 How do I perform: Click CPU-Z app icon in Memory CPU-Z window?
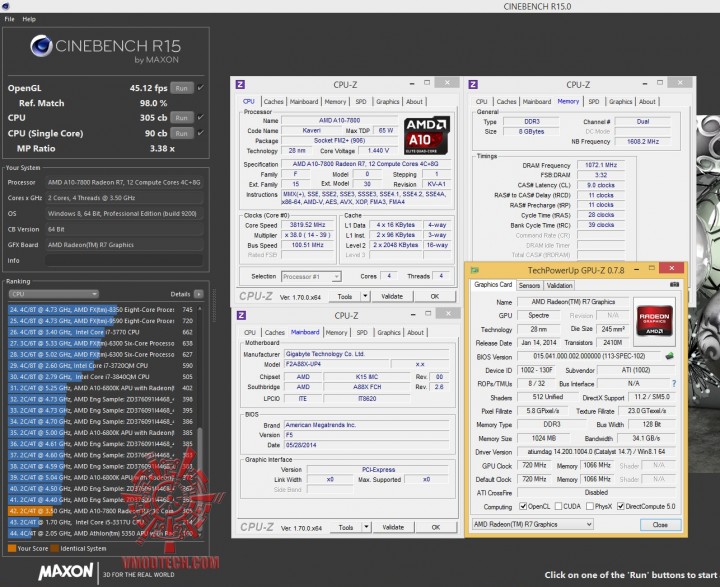click(473, 85)
